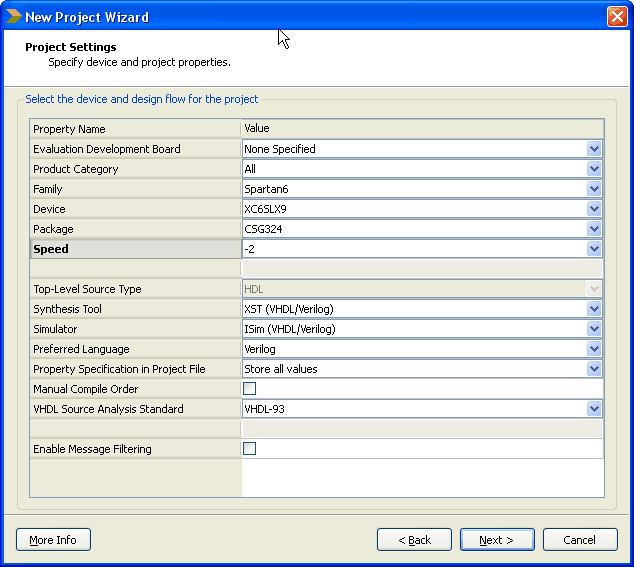
Task: Expand the Product Category dropdown
Action: click(594, 169)
